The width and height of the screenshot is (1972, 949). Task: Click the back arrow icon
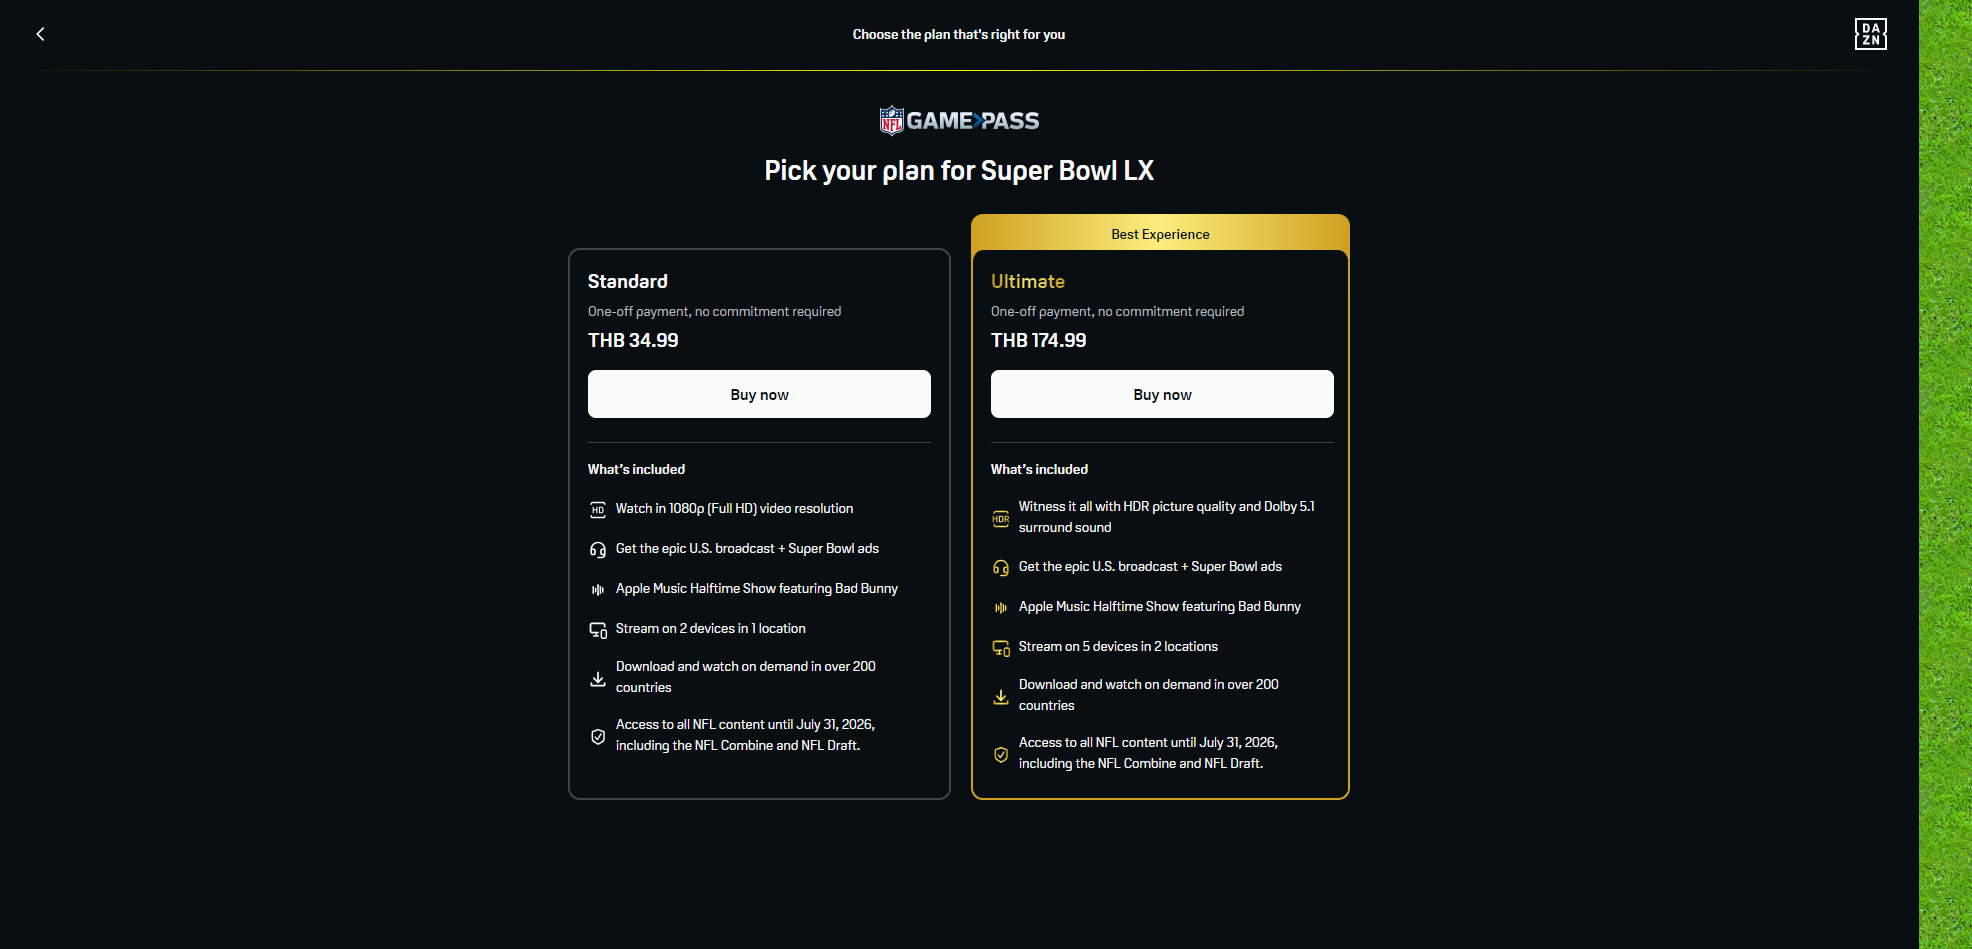40,34
